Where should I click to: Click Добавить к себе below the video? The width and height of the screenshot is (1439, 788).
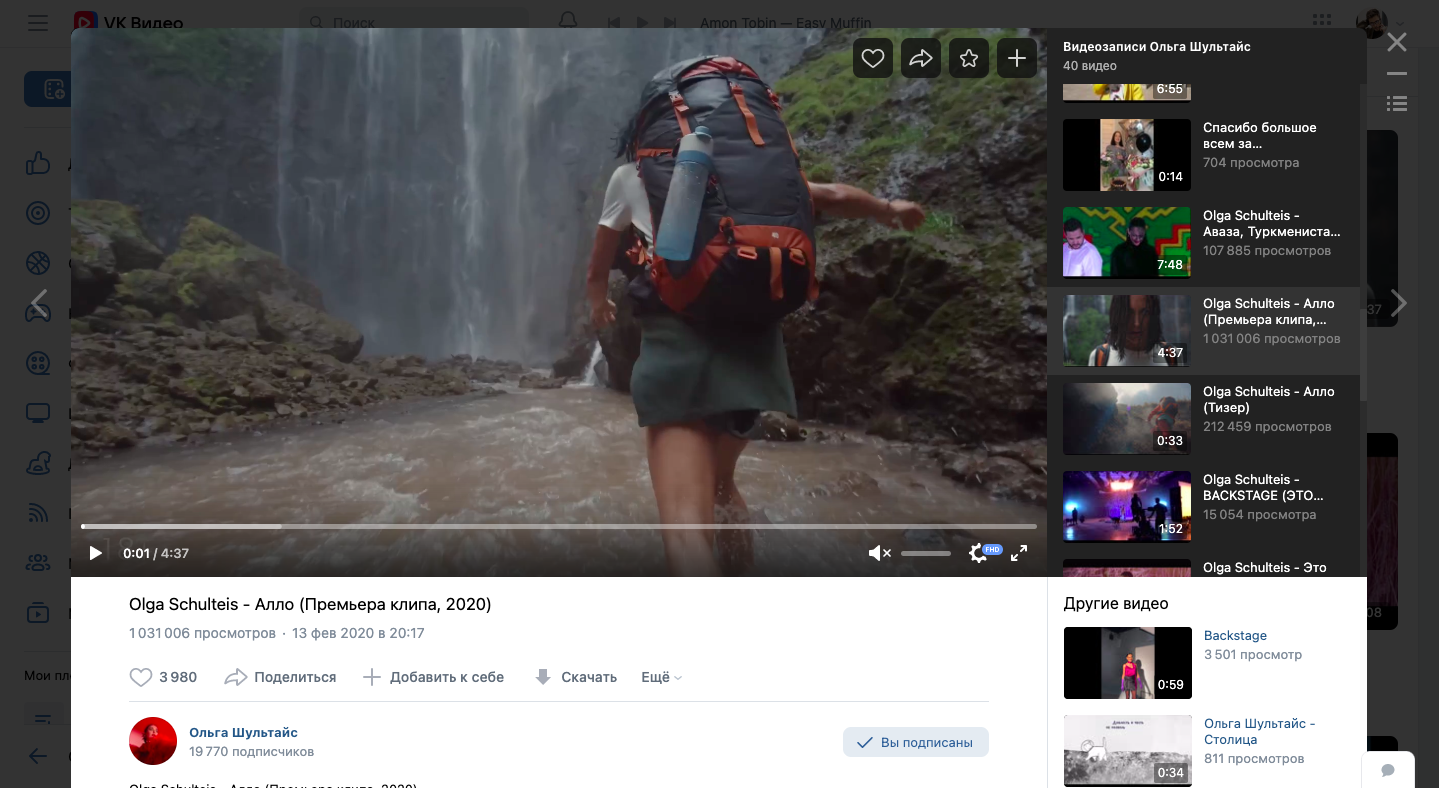pos(433,677)
